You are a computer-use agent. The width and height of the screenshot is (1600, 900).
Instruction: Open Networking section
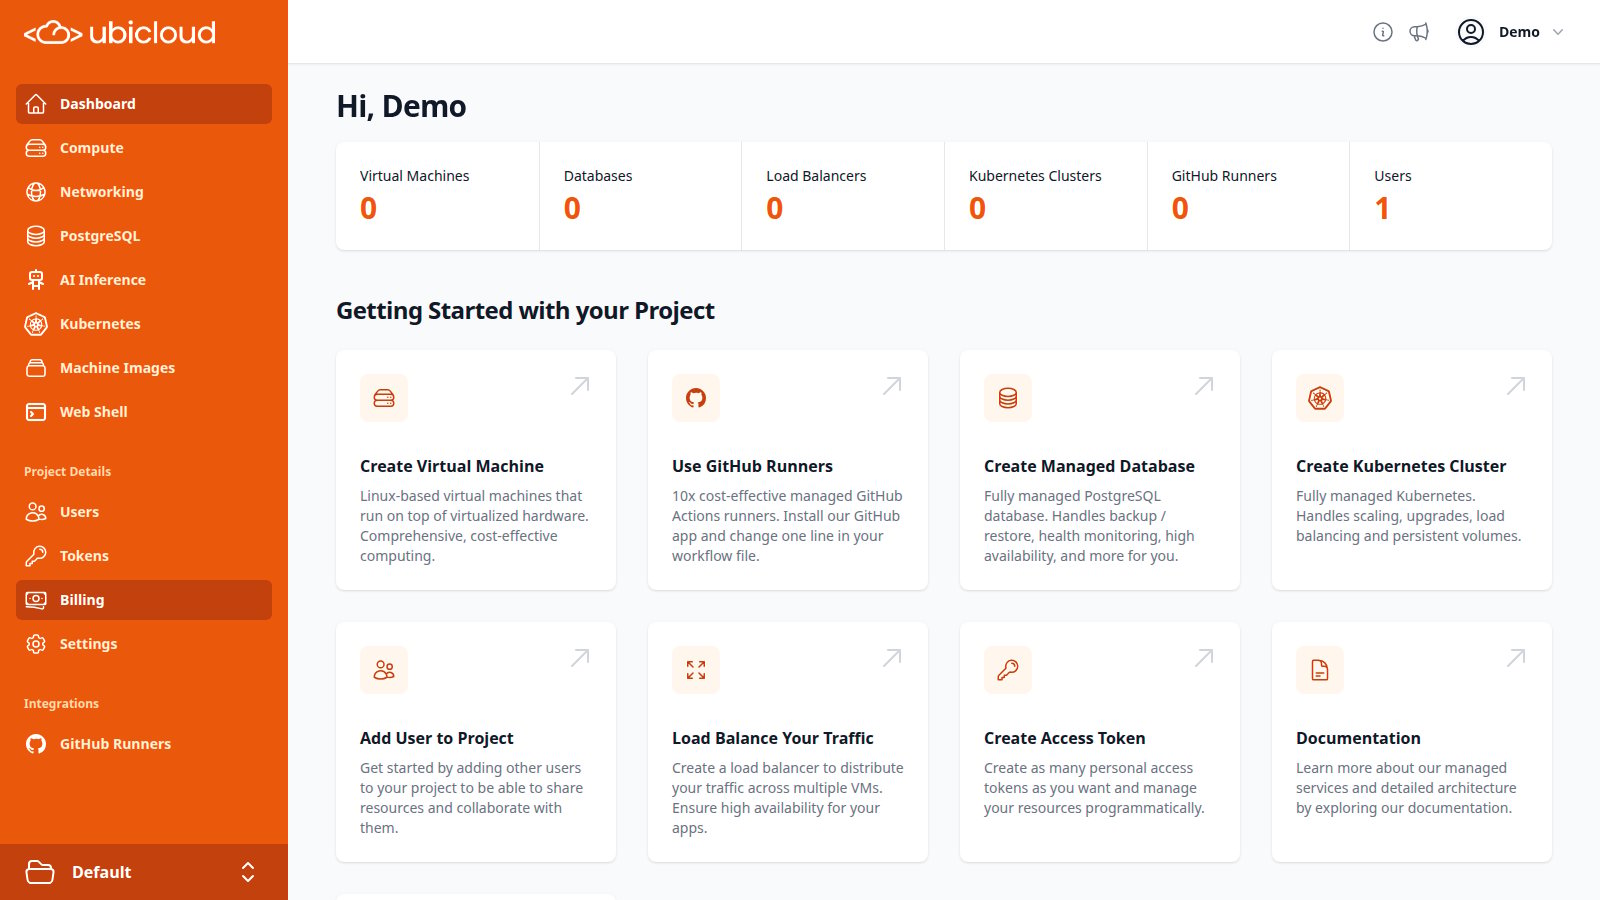pyautogui.click(x=144, y=192)
